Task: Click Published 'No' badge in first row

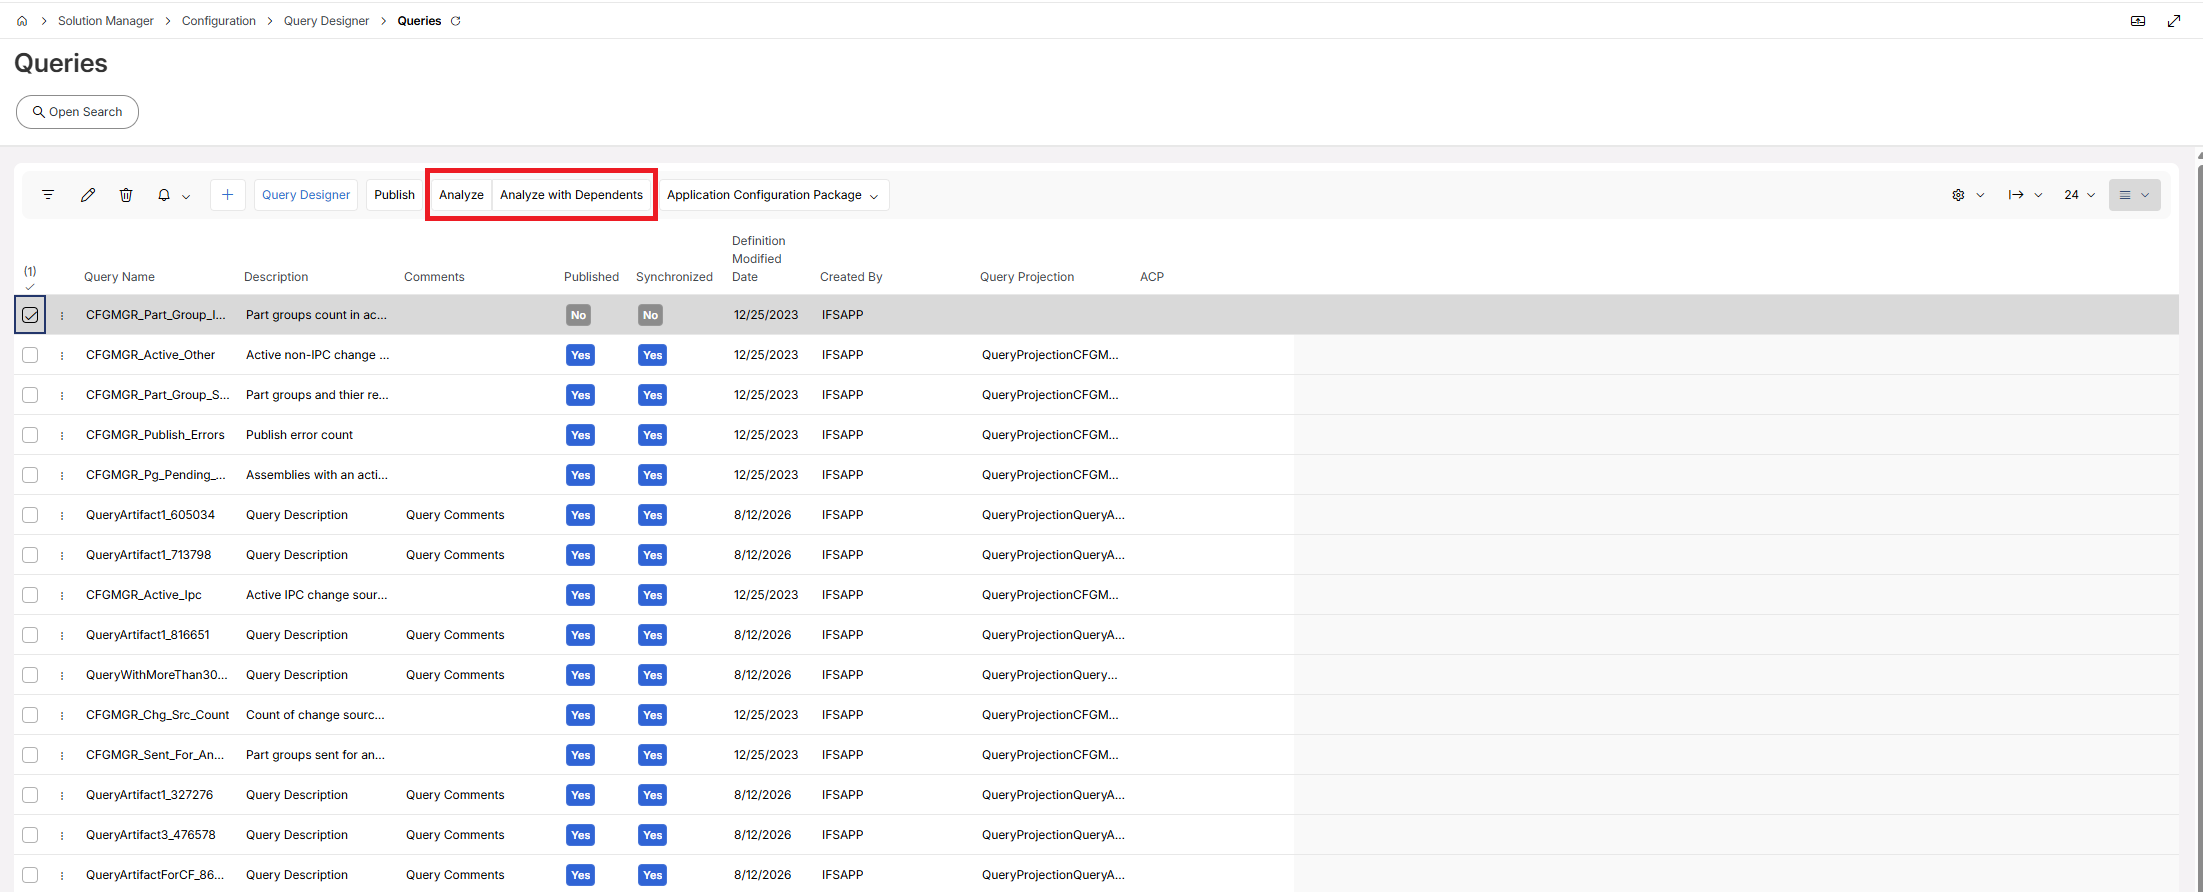Action: (578, 315)
